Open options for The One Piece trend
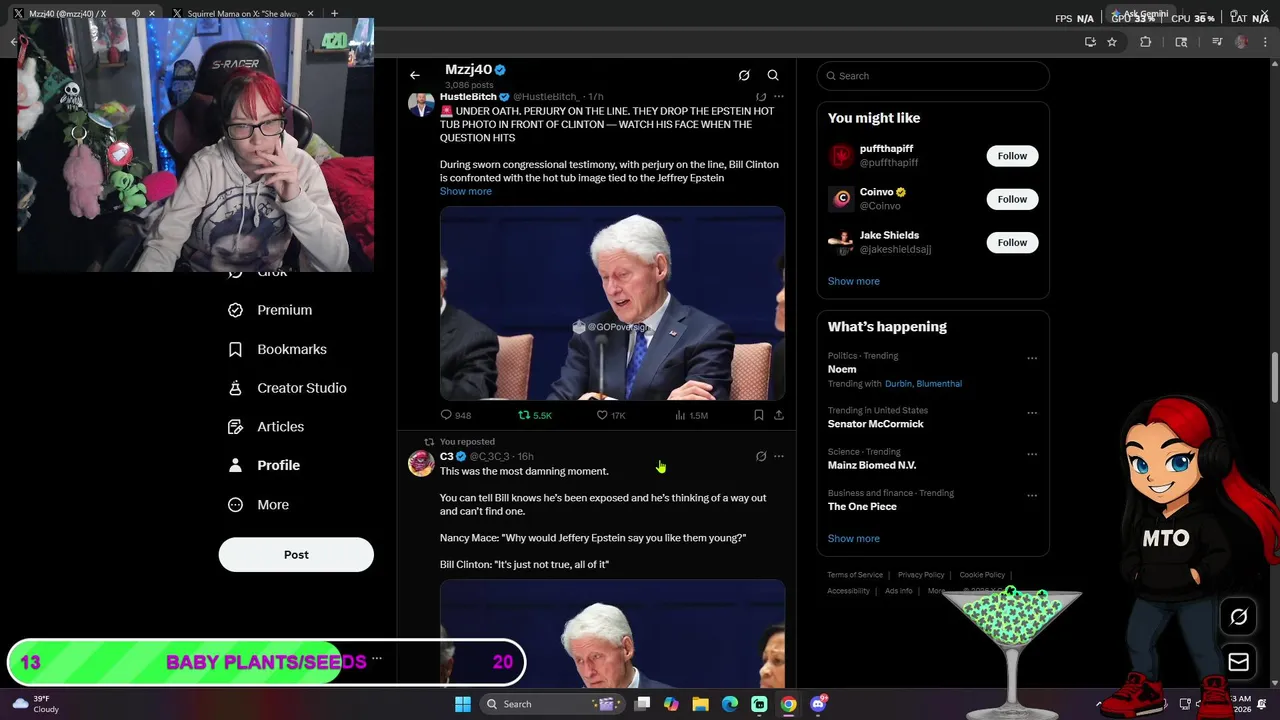The image size is (1280, 720). pyautogui.click(x=1032, y=495)
